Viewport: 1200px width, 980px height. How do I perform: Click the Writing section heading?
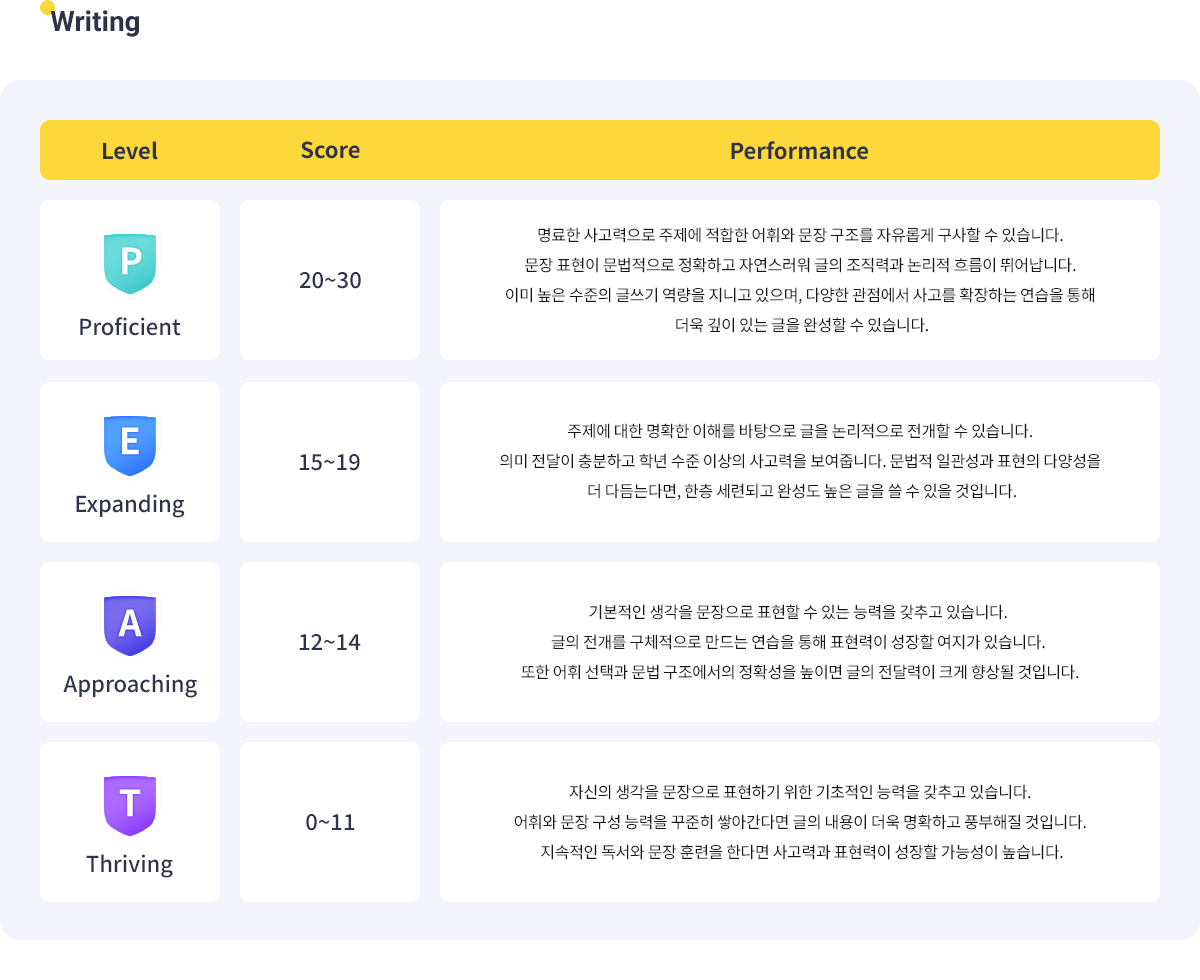pos(96,22)
